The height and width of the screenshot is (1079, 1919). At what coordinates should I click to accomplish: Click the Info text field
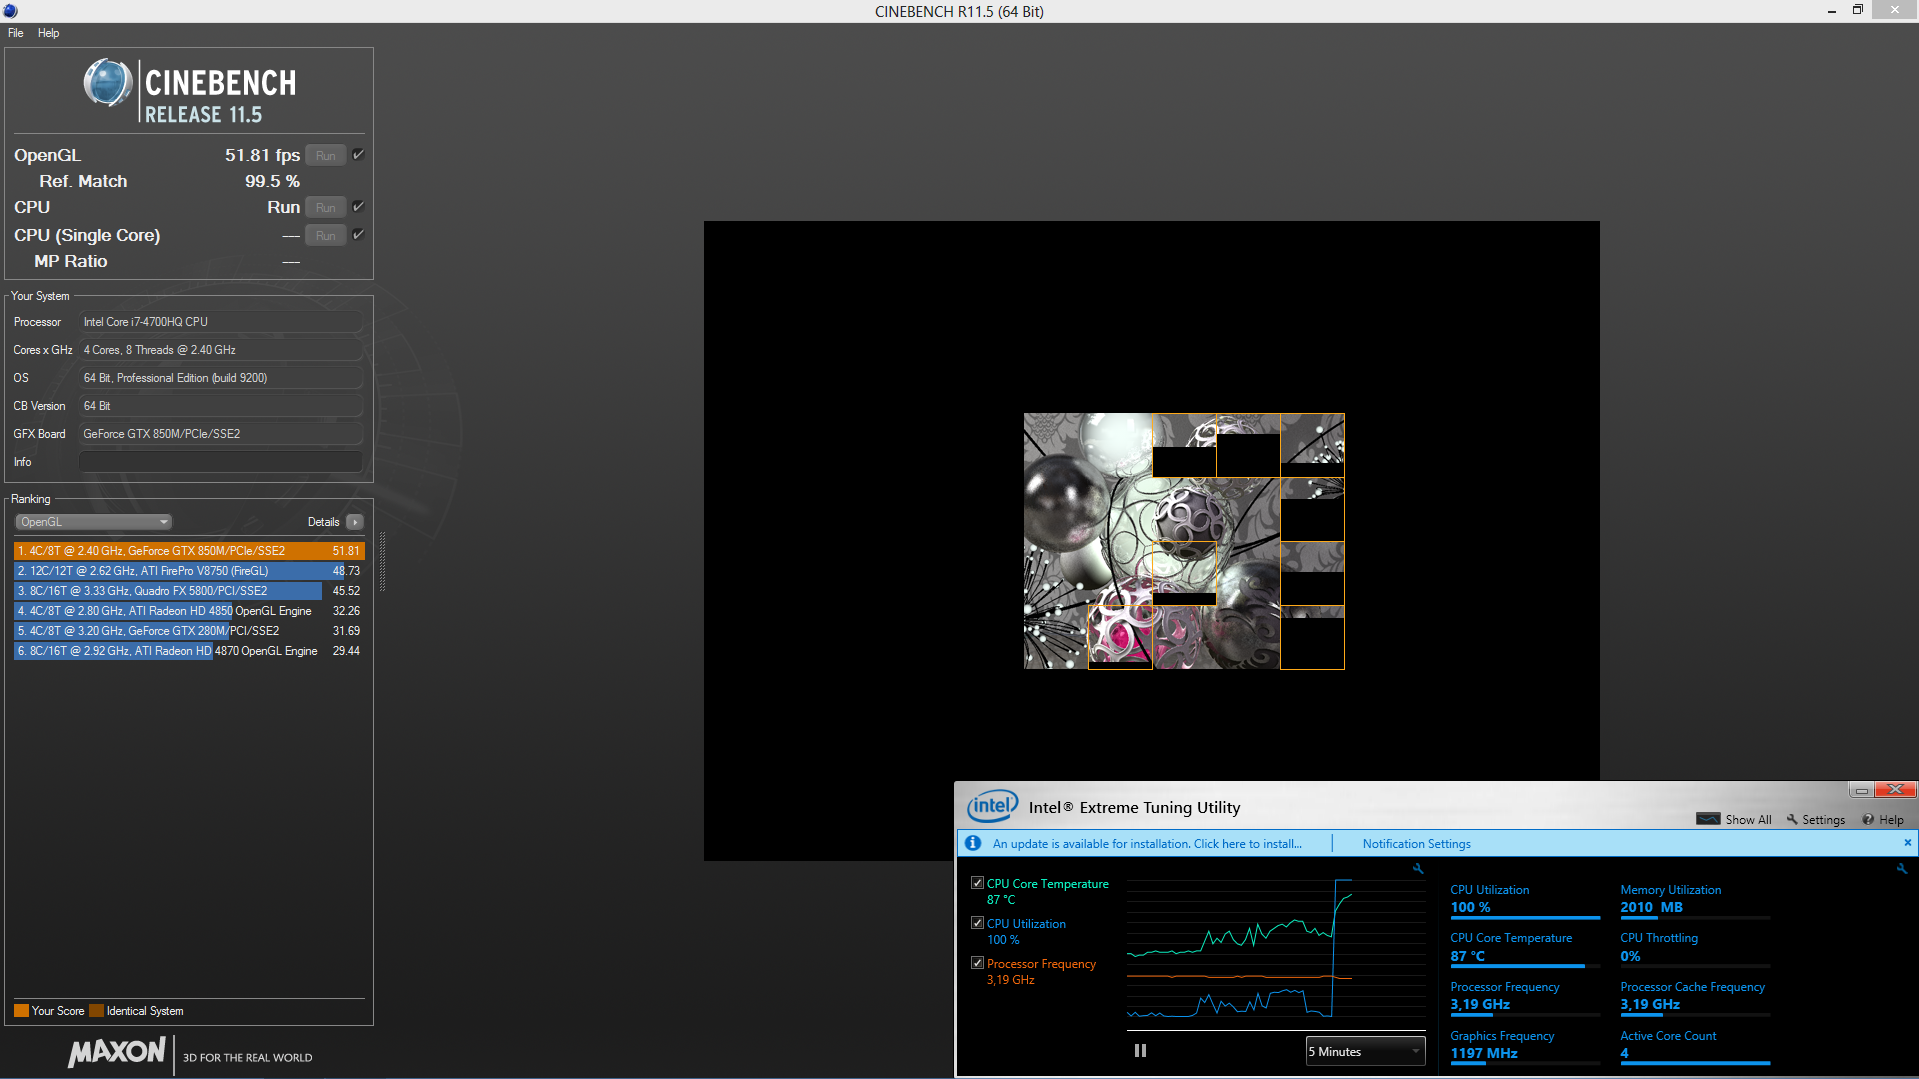(220, 462)
